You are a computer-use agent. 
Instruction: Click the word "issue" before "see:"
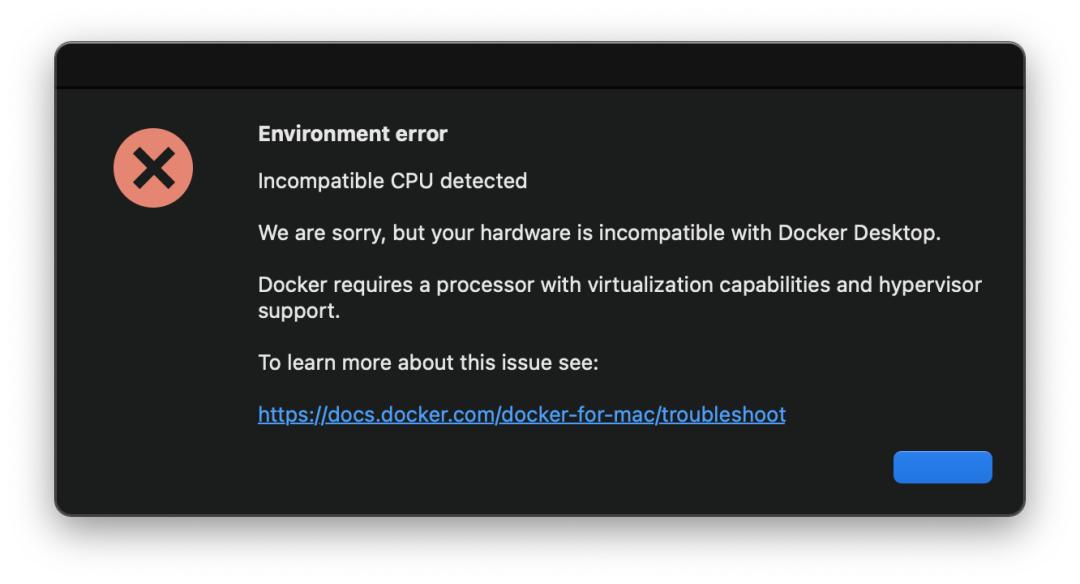(539, 362)
